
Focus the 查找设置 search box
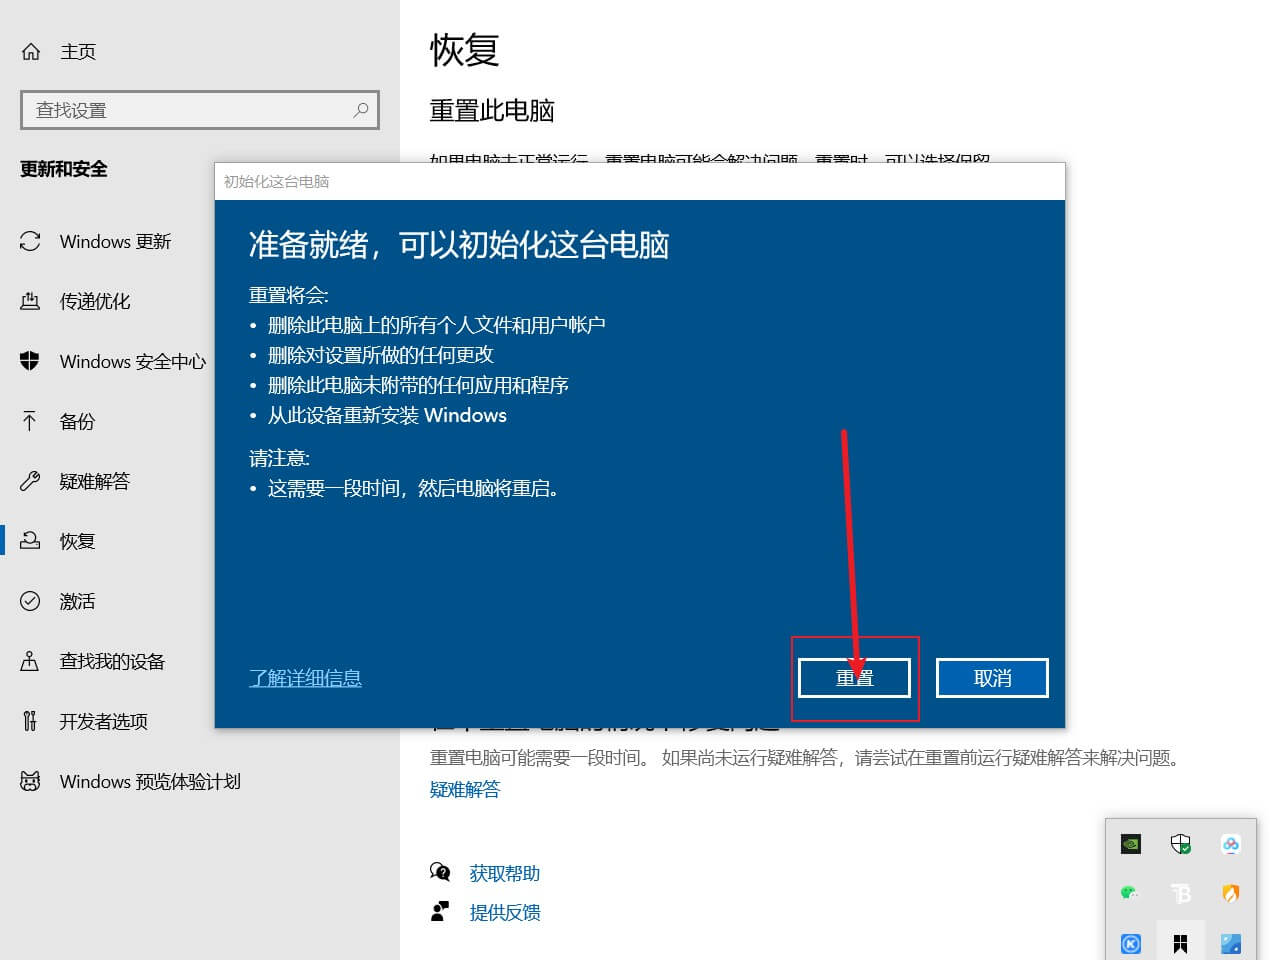click(x=200, y=110)
